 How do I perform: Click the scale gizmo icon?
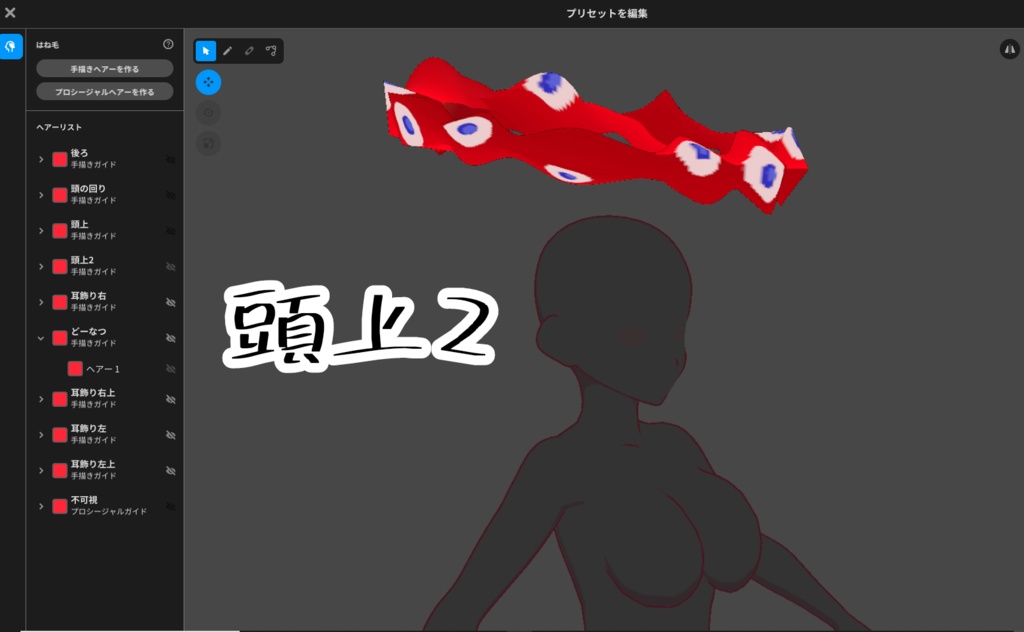(208, 143)
